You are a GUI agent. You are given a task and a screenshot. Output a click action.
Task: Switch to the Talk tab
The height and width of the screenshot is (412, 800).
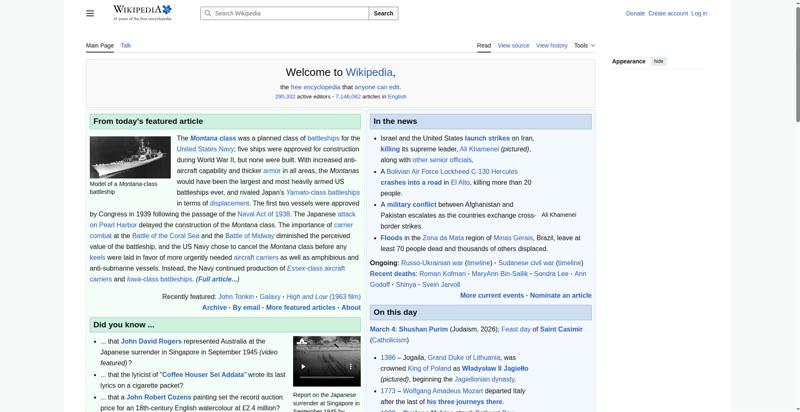coord(126,45)
